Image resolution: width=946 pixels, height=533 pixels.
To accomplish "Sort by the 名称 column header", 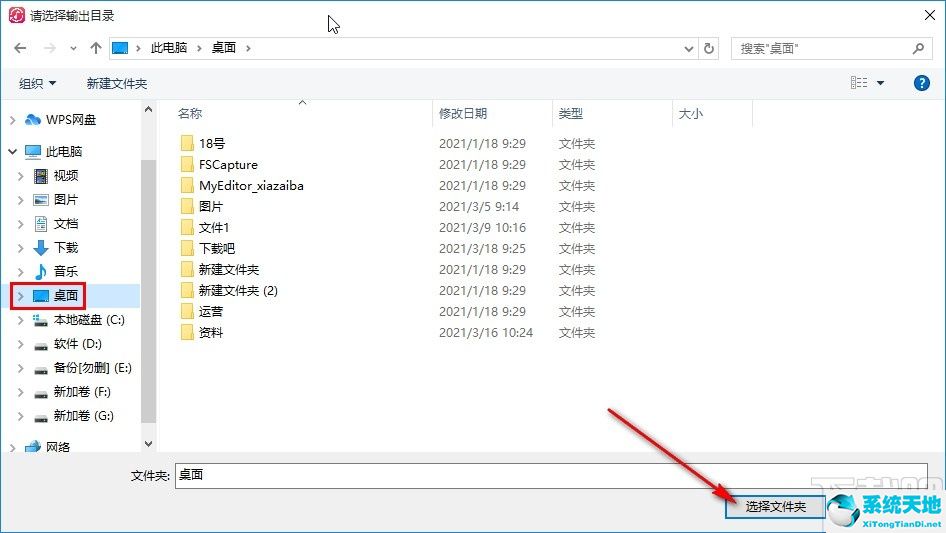I will click(x=189, y=113).
